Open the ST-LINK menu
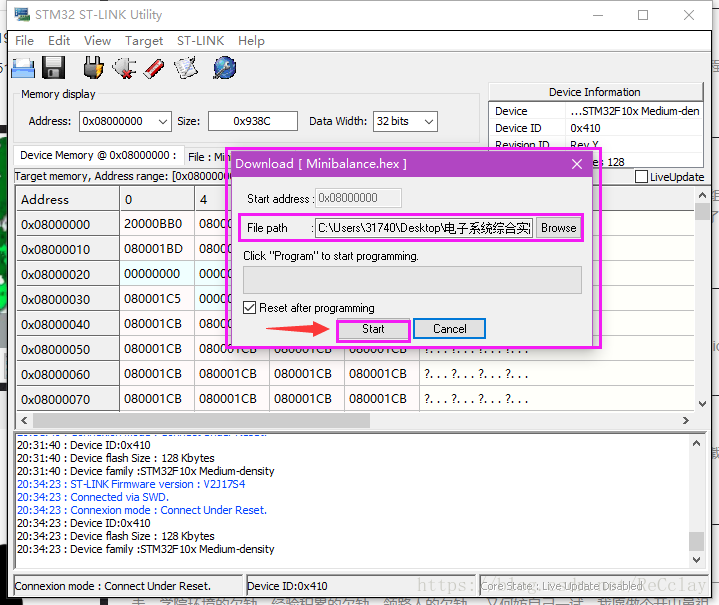The width and height of the screenshot is (719, 605). 200,41
